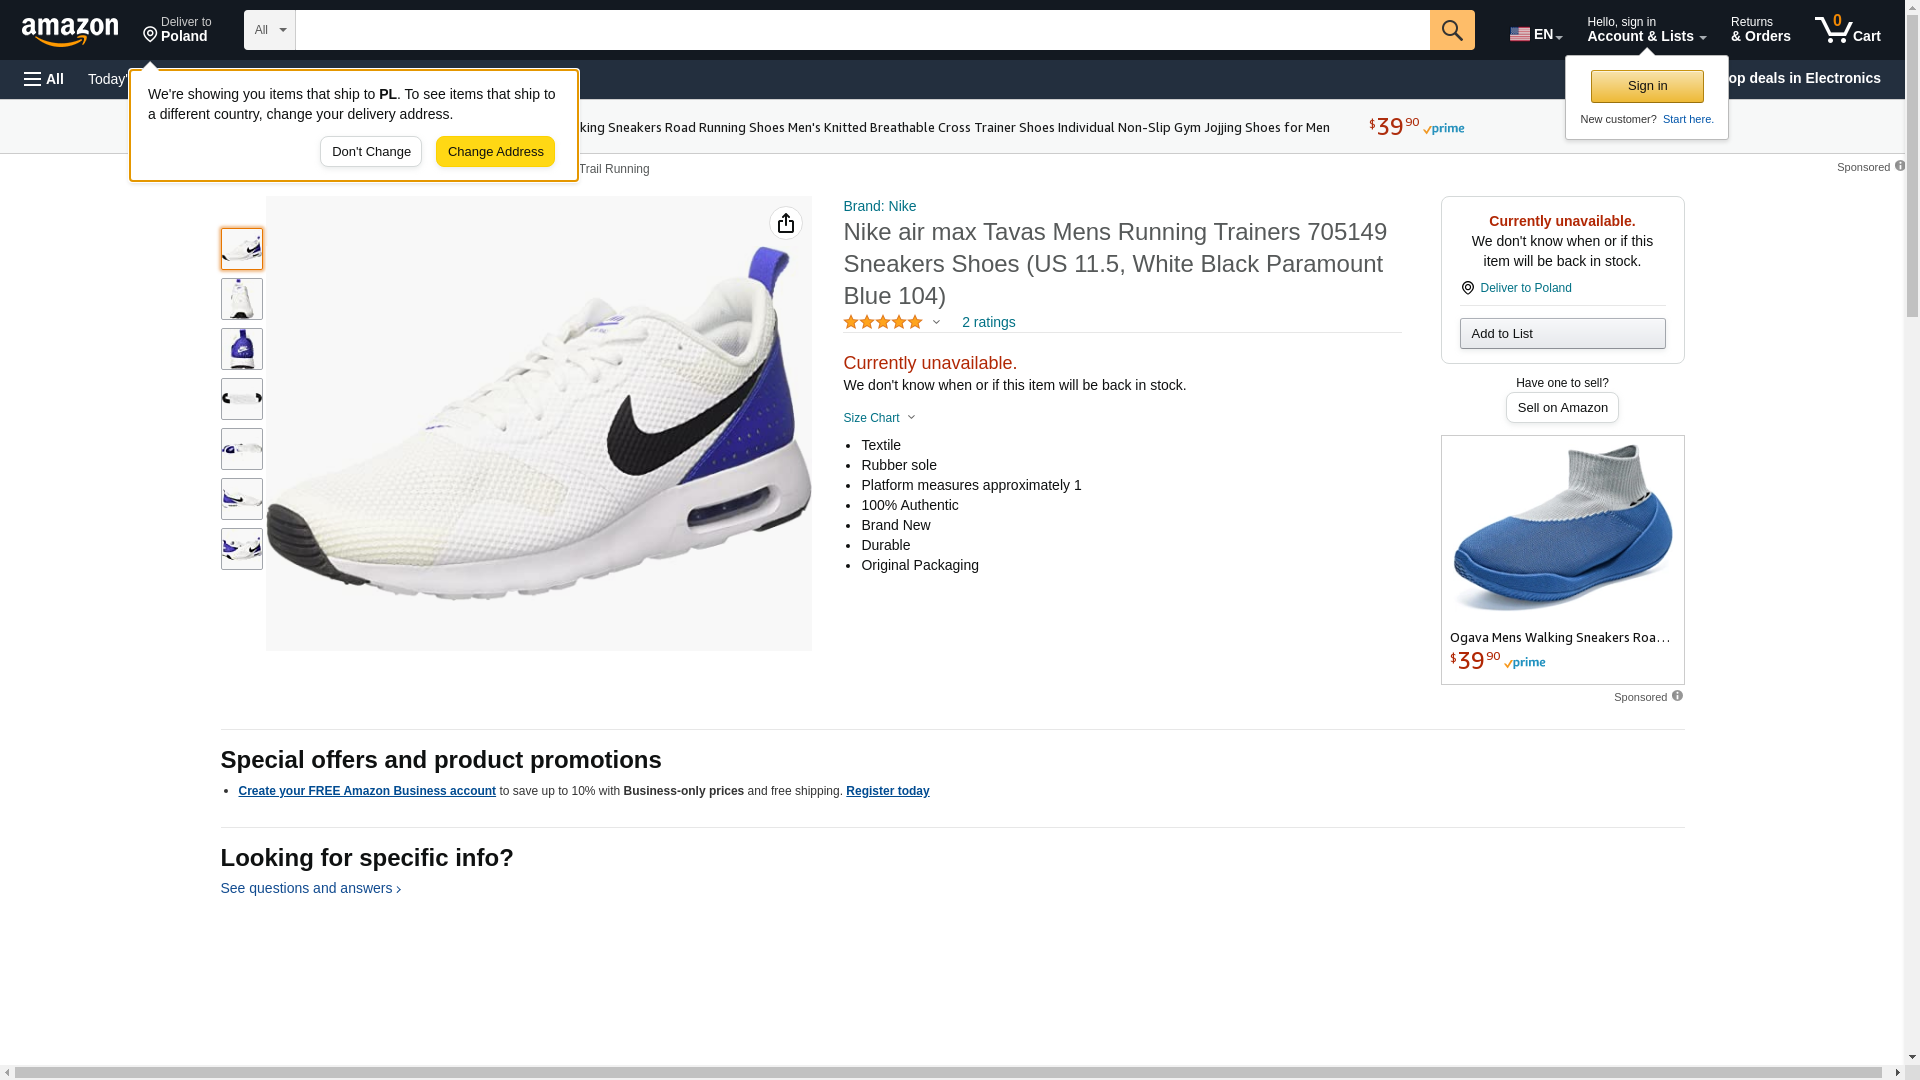Open the All hamburger menu
The height and width of the screenshot is (1080, 1920).
pos(44,79)
